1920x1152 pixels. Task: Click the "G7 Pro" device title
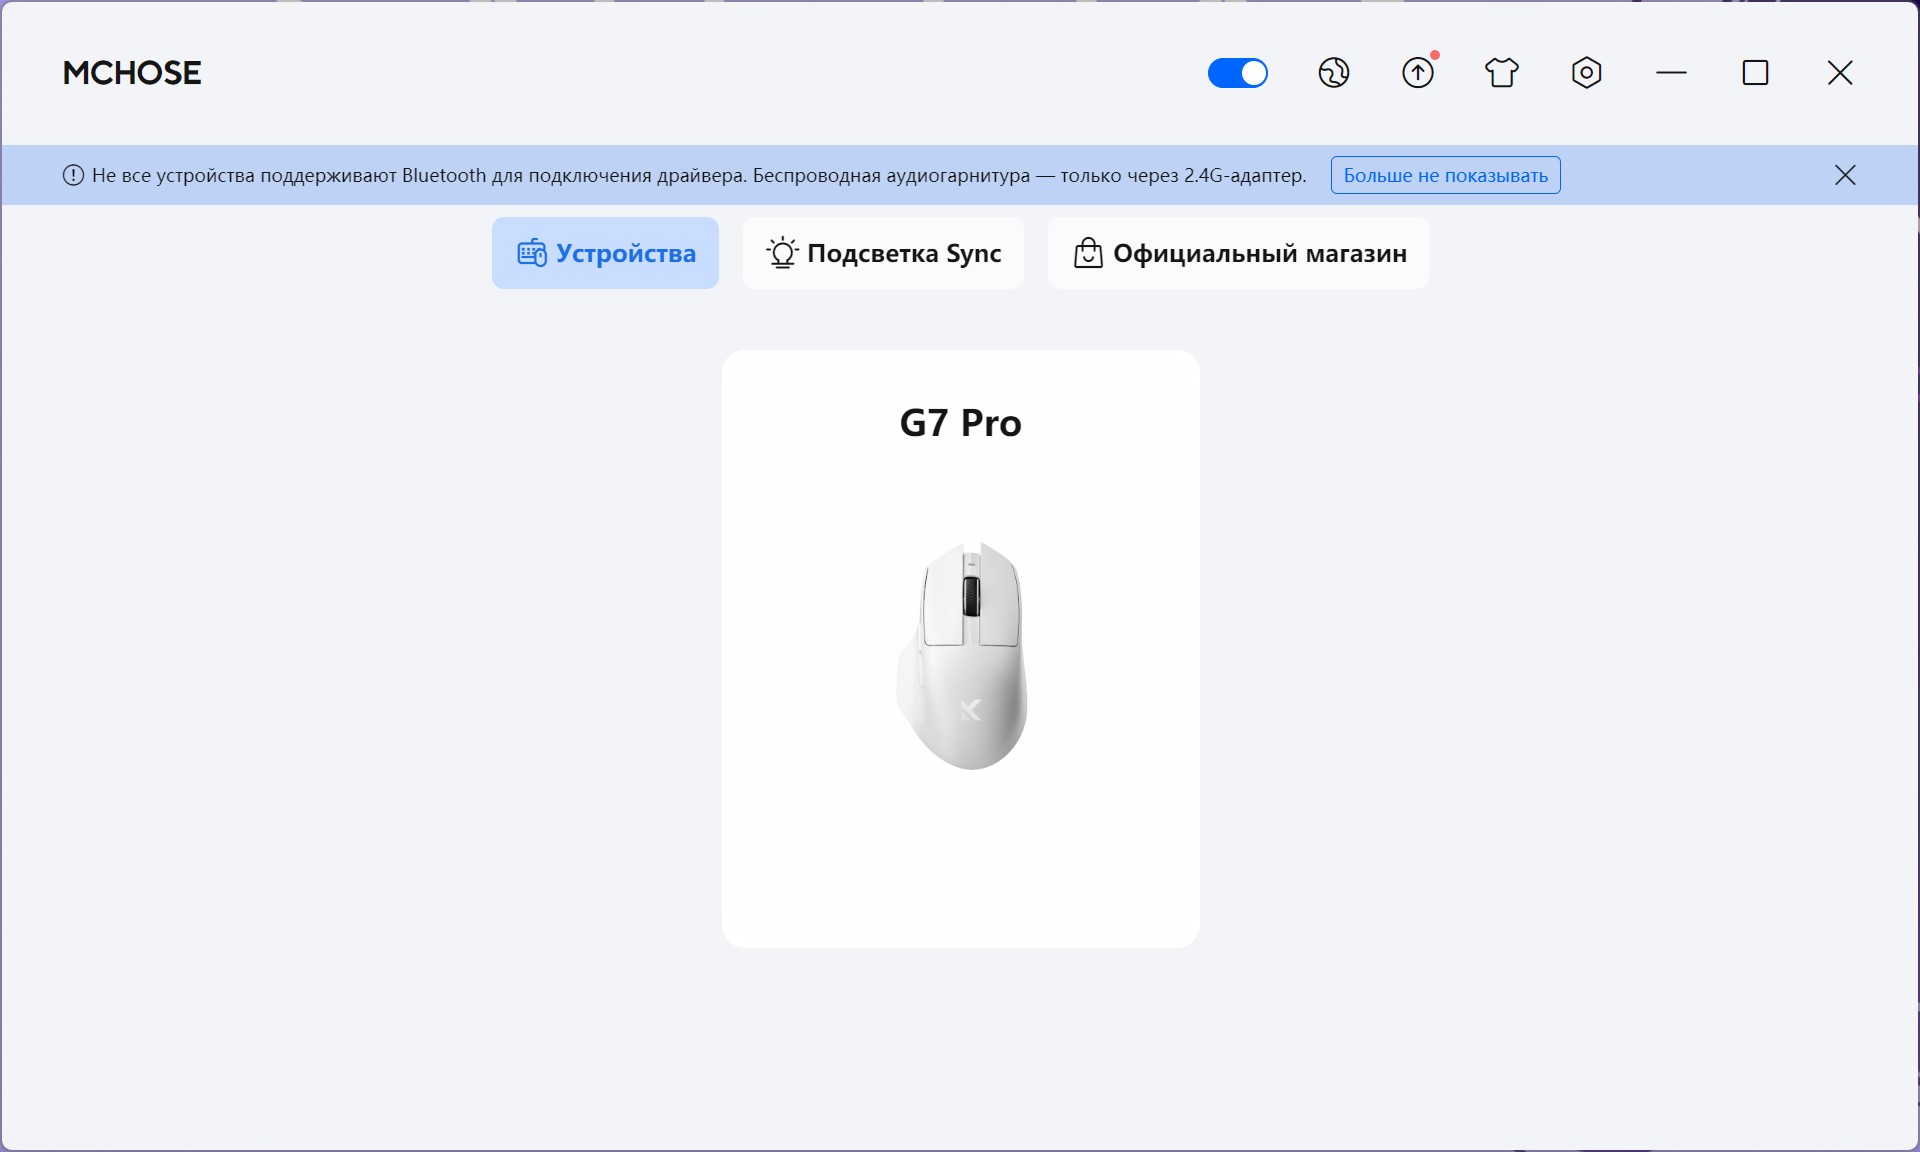(961, 423)
